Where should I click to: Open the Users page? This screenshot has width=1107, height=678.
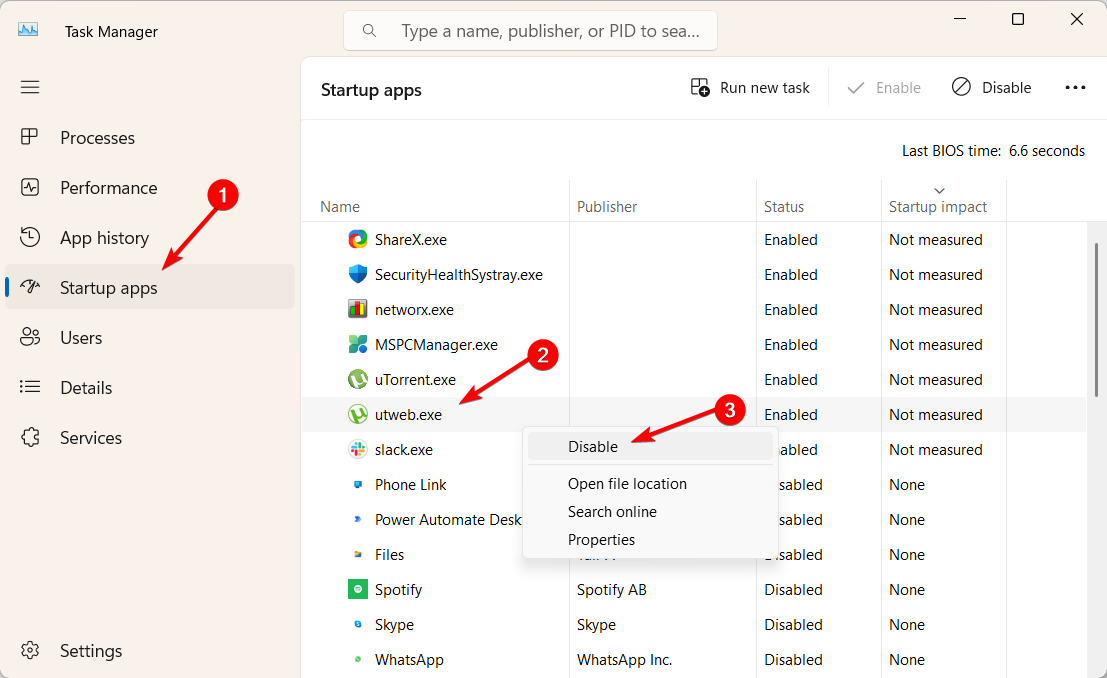tap(150, 338)
